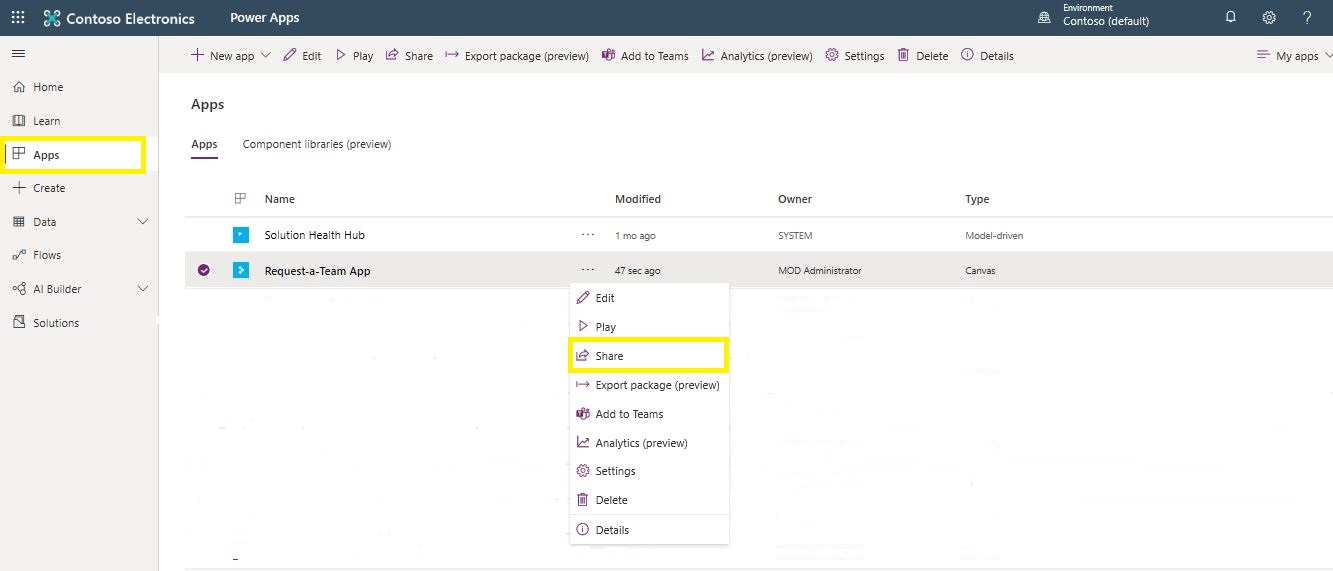This screenshot has width=1333, height=571.
Task: Click Share in the command bar
Action: (409, 56)
